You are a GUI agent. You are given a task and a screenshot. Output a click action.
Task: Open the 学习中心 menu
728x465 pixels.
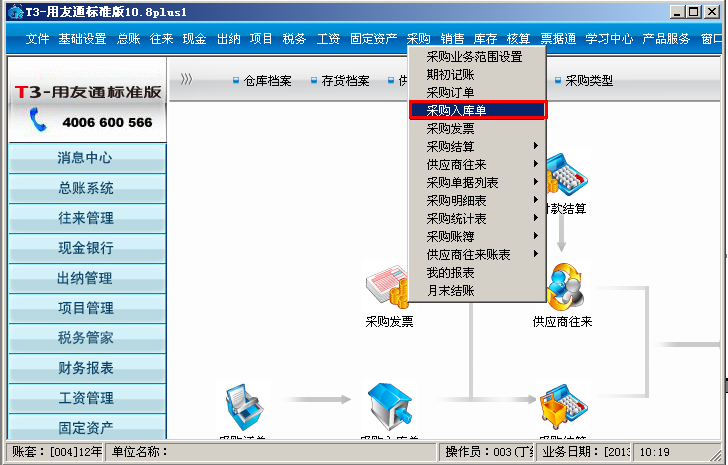(x=609, y=39)
